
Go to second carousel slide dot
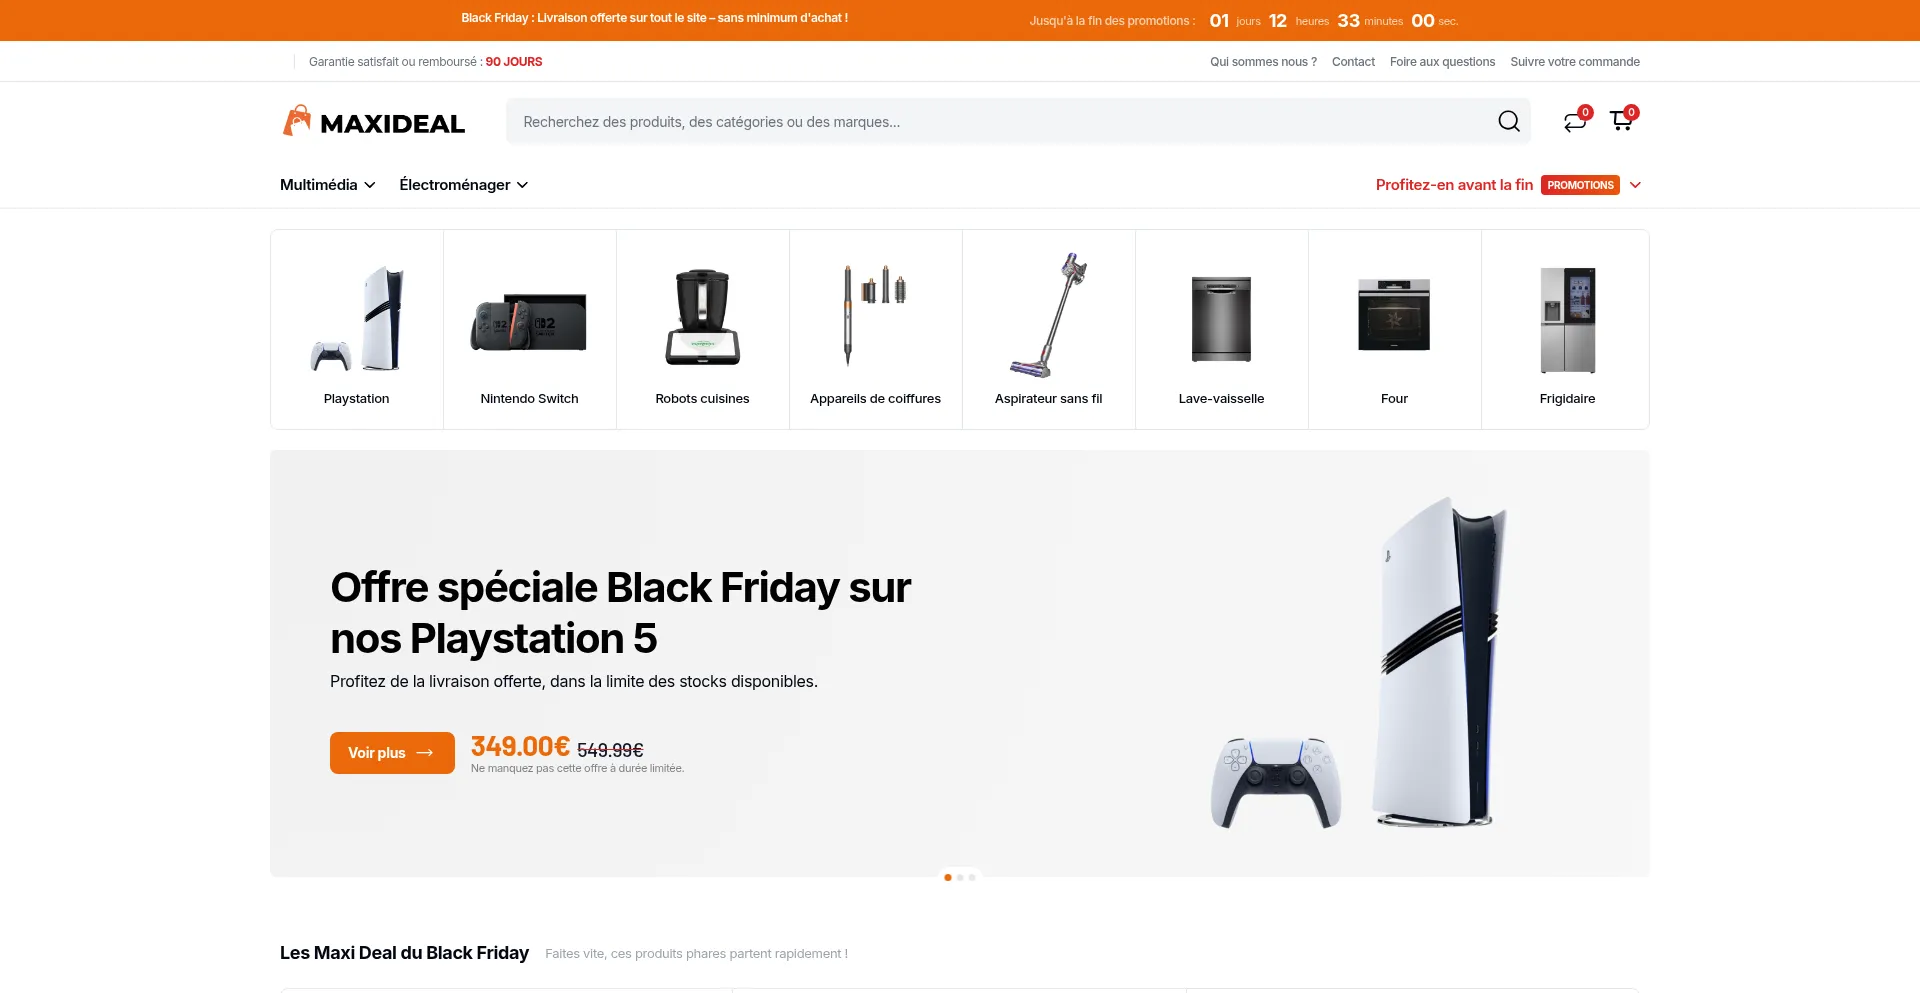(x=960, y=878)
